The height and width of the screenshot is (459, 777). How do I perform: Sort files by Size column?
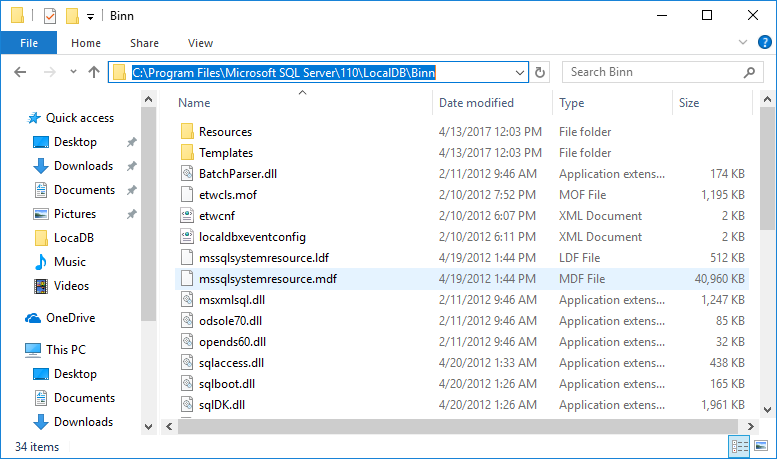(689, 103)
